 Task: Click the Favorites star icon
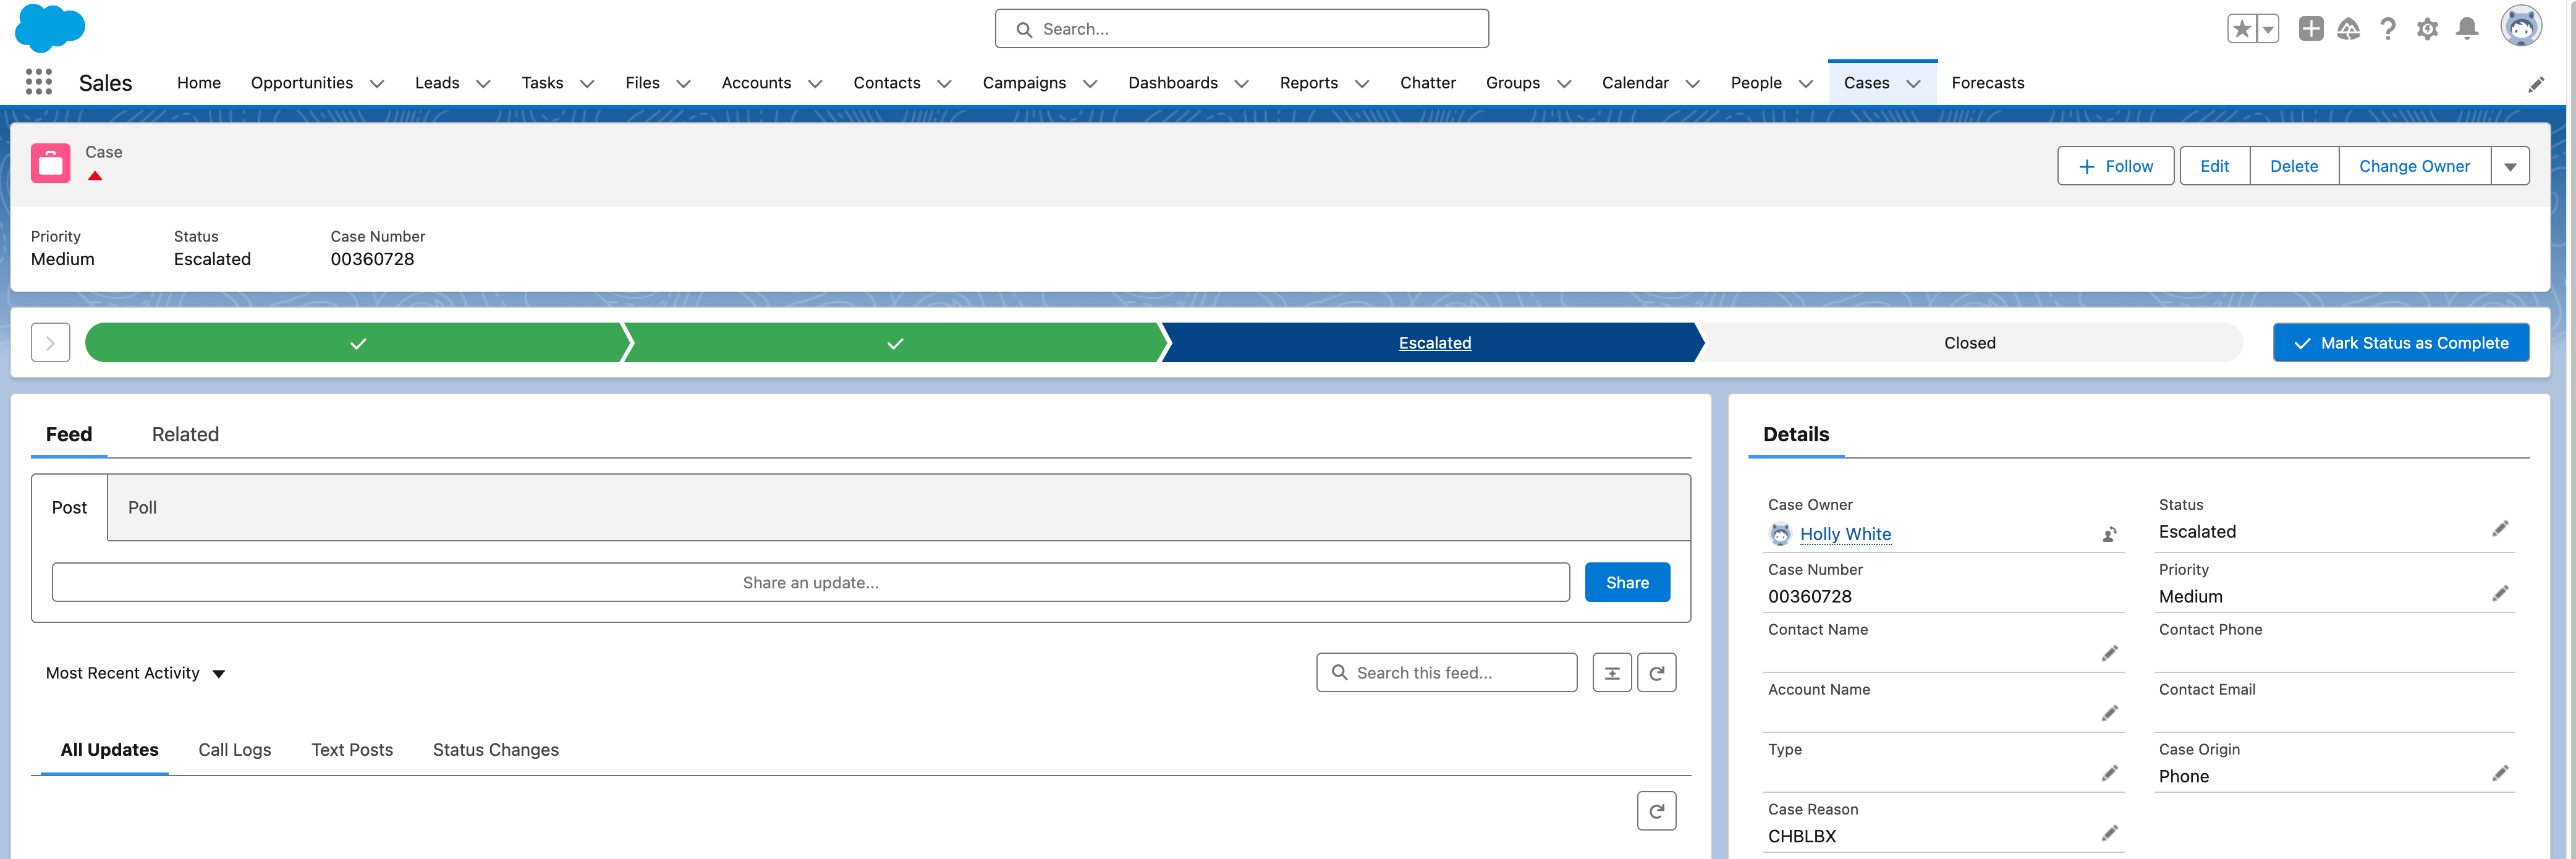coord(2242,29)
